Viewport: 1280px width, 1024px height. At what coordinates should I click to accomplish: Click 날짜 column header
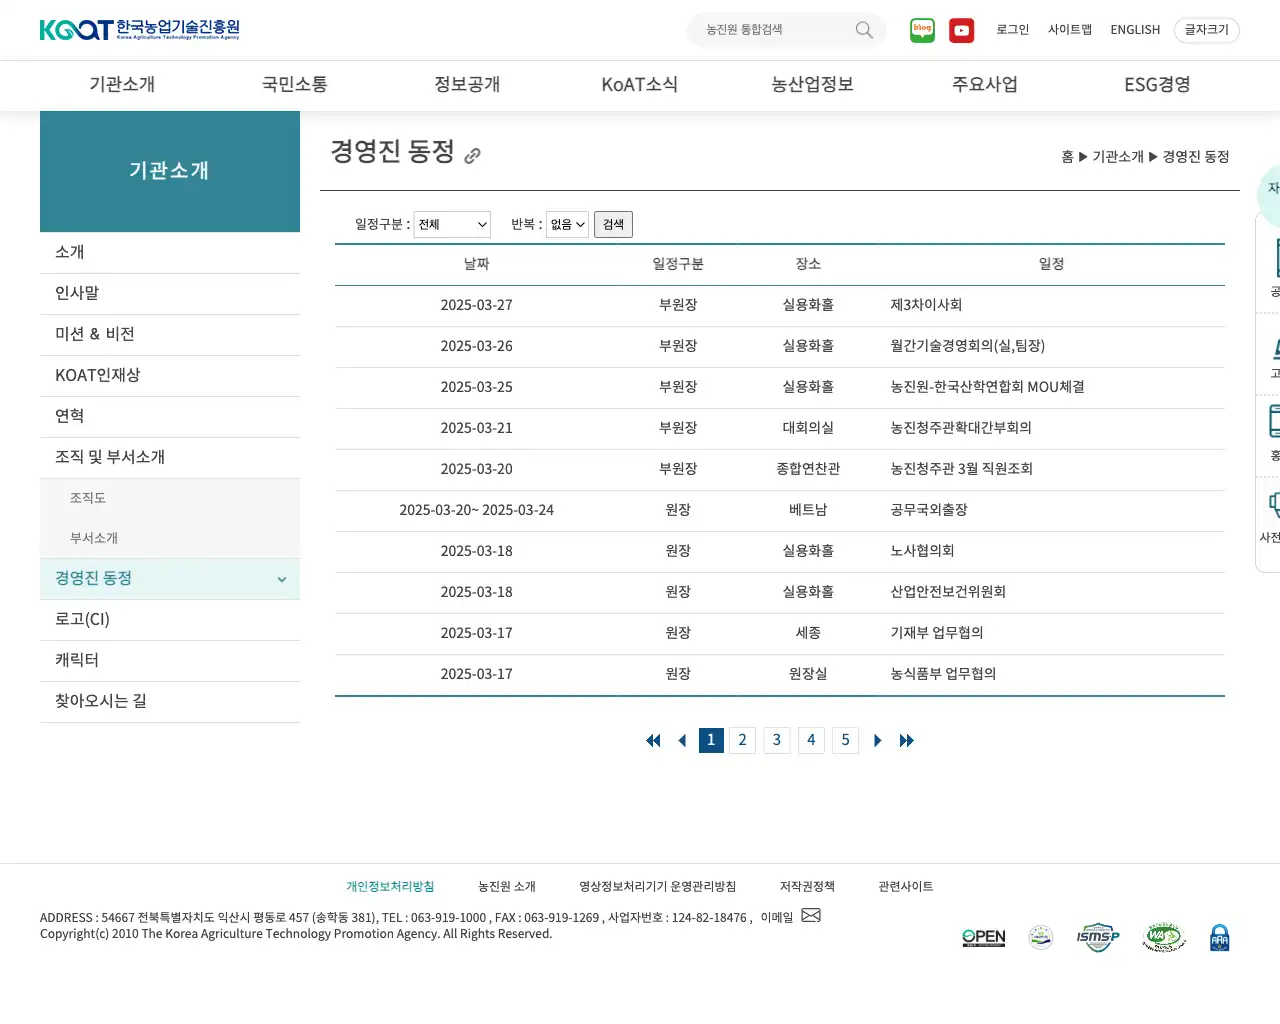point(477,264)
